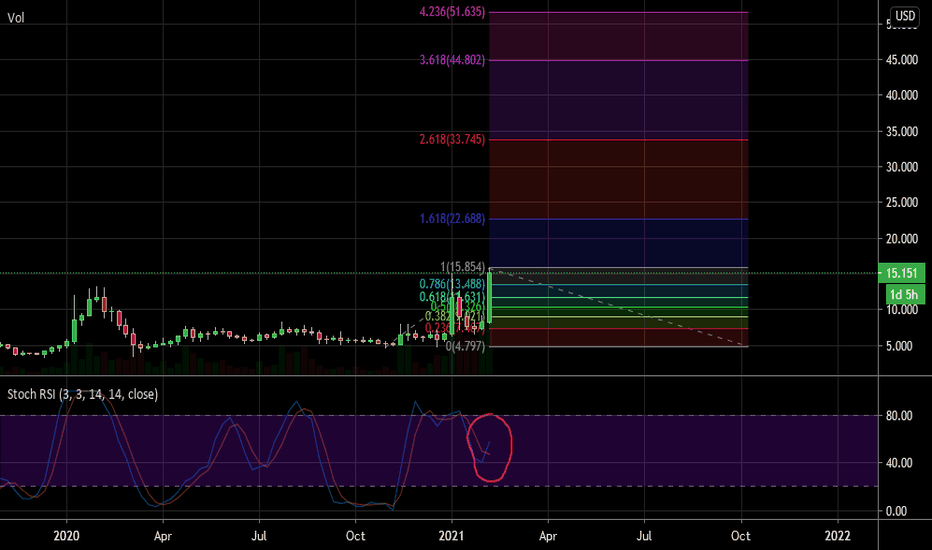Click the 45.000 price axis label
The width and height of the screenshot is (932, 550).
902,59
